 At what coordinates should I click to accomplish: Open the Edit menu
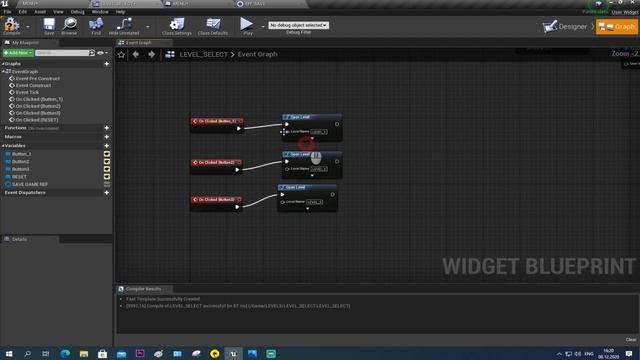[22, 12]
